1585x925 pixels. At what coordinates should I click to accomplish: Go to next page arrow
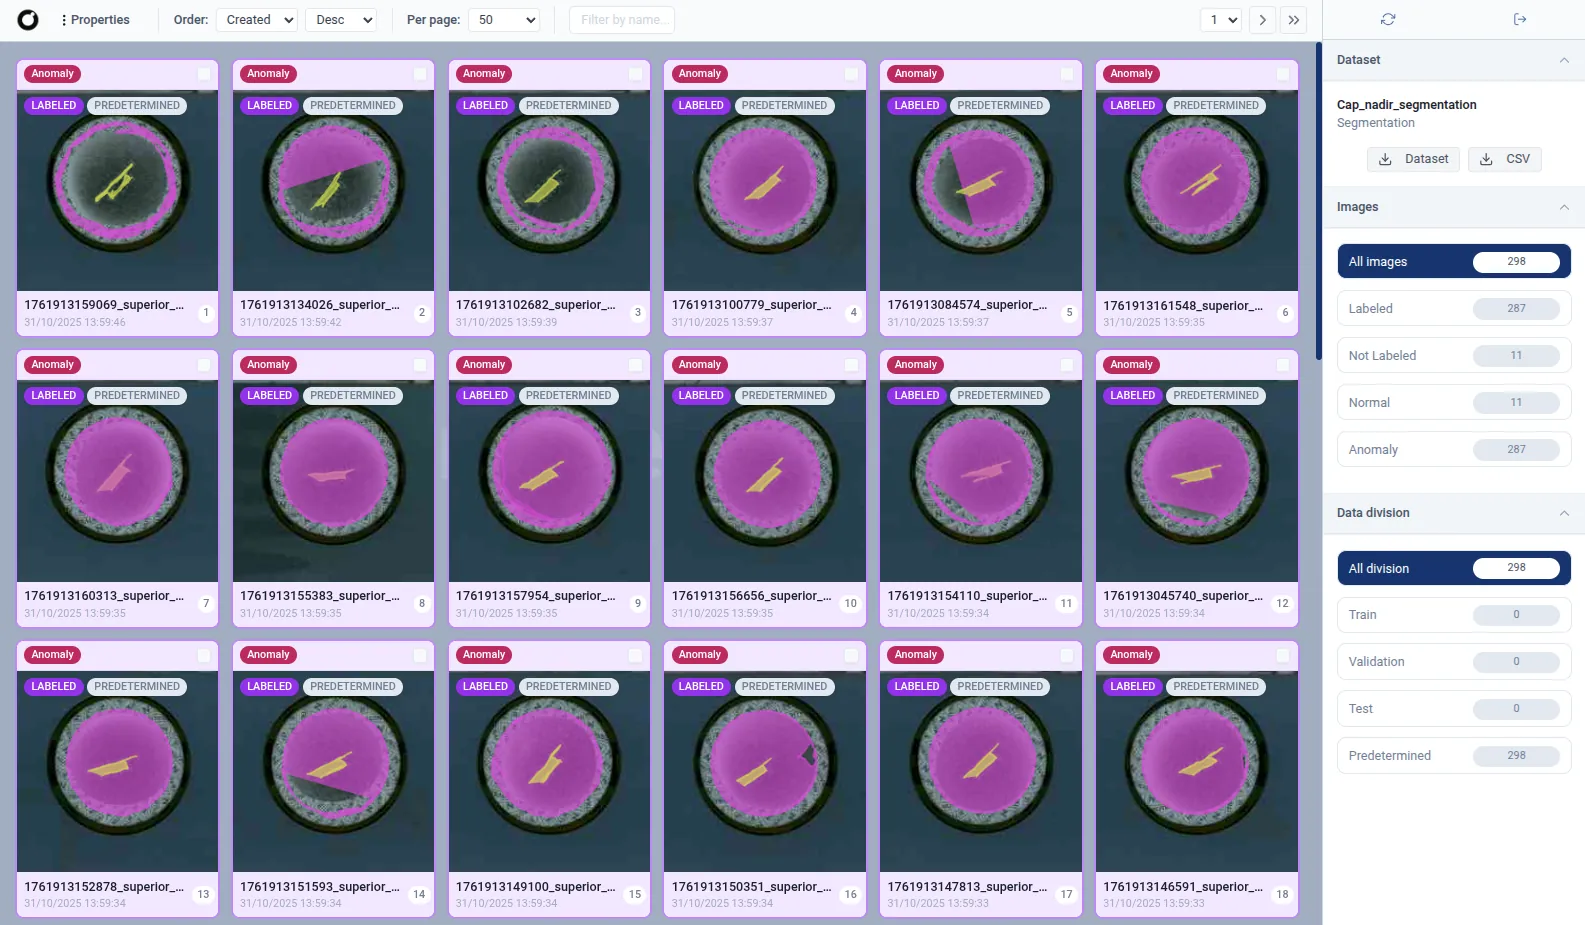[x=1262, y=20]
